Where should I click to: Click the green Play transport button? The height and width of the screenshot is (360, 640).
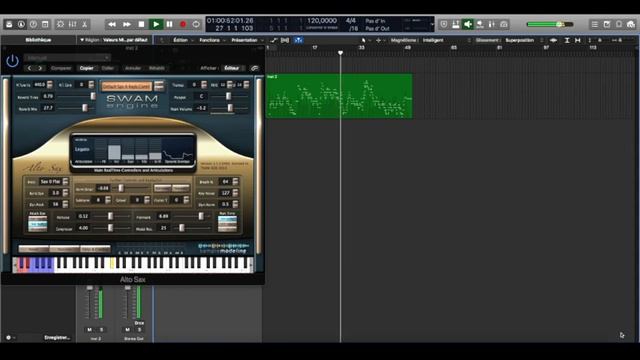[x=156, y=24]
